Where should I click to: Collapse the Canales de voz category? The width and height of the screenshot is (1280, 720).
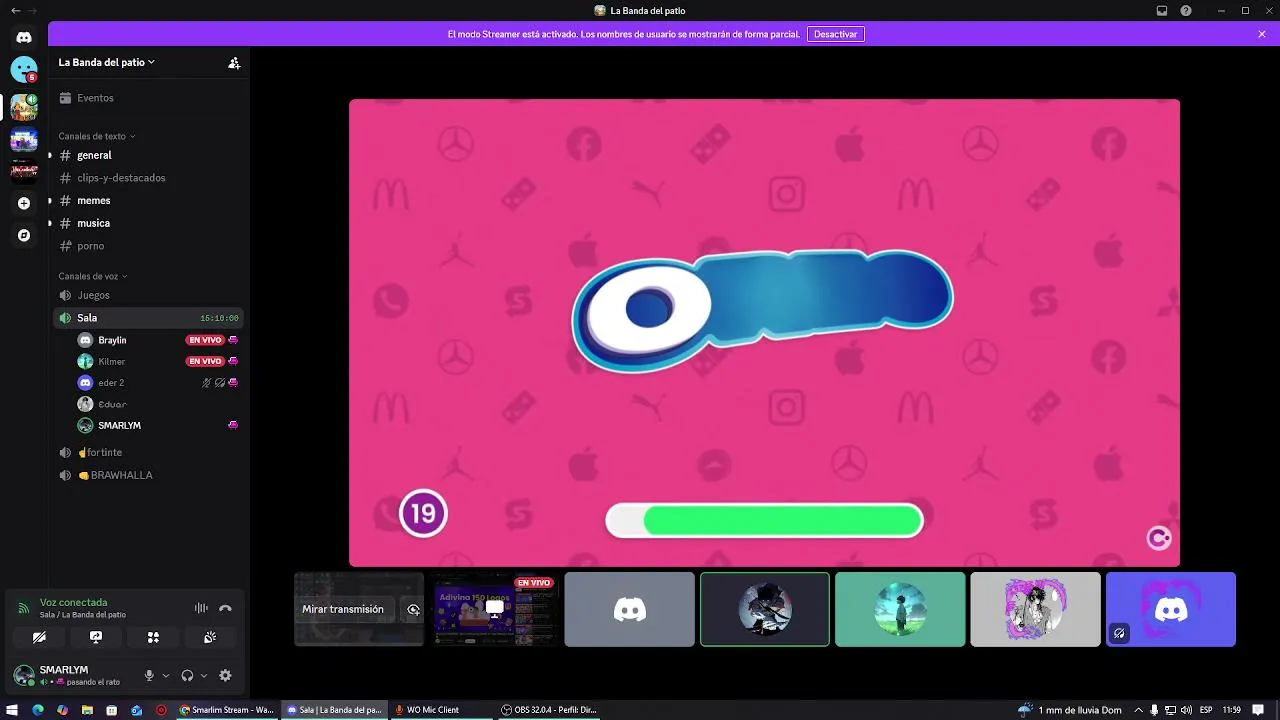point(93,276)
